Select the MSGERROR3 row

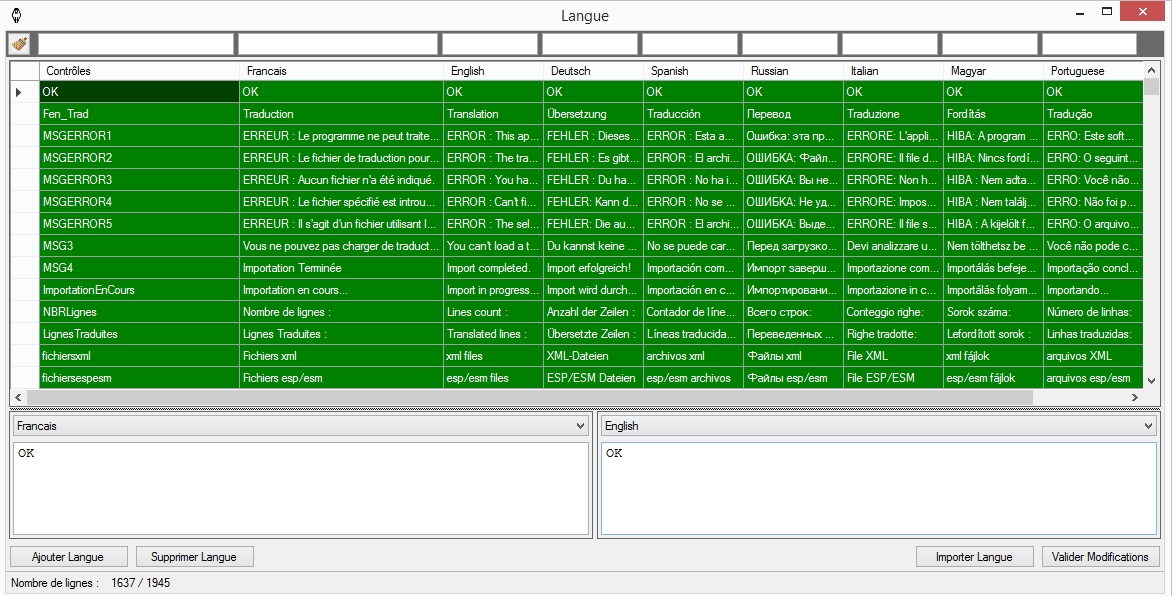click(138, 180)
